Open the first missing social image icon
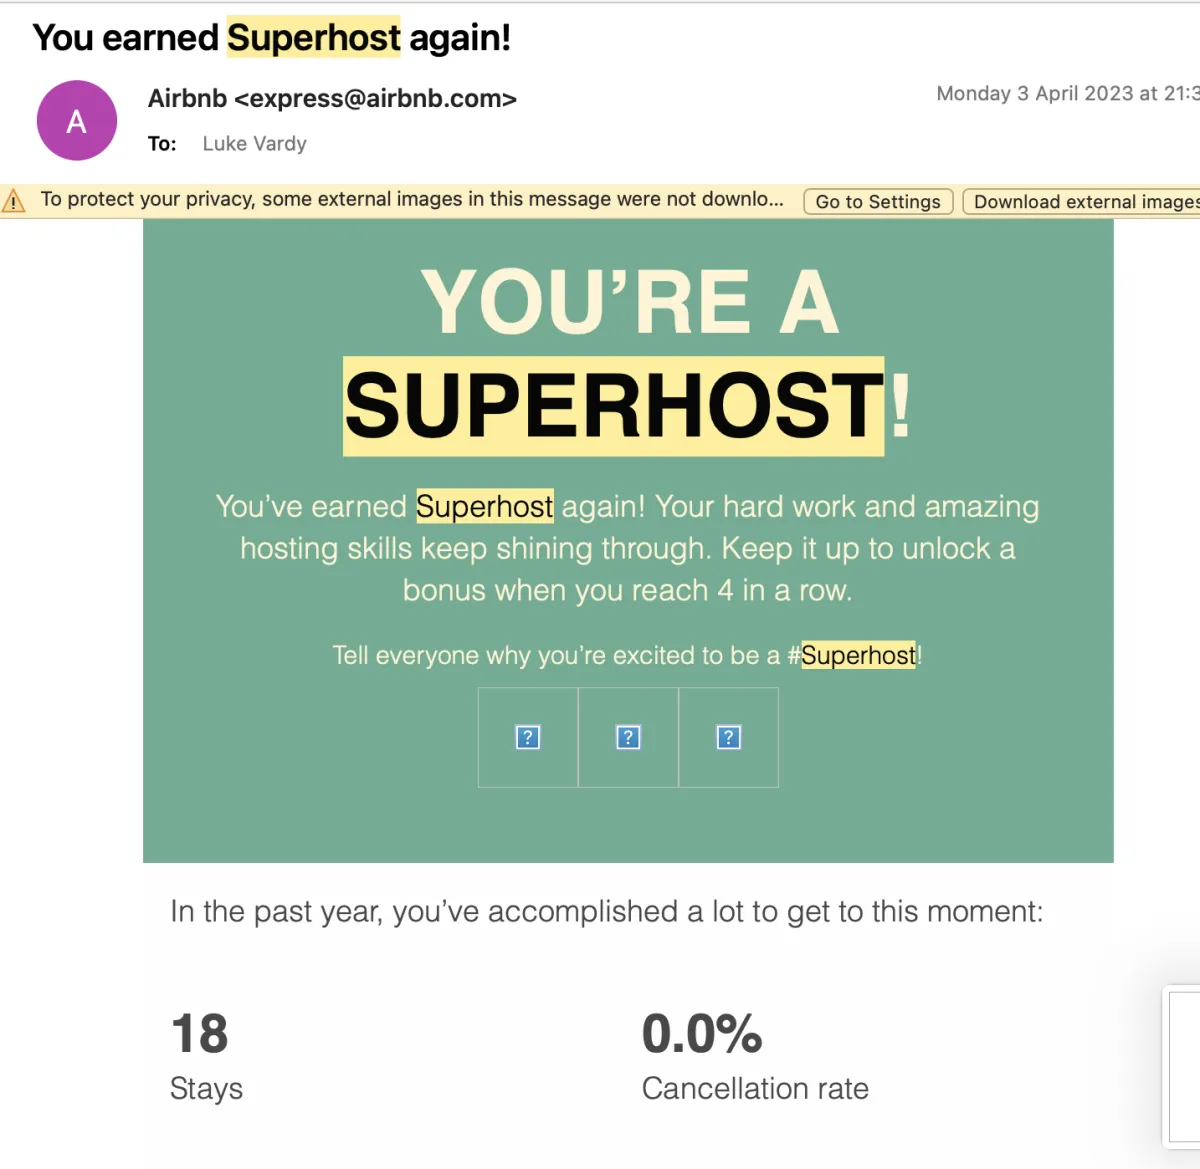1200x1169 pixels. 528,737
